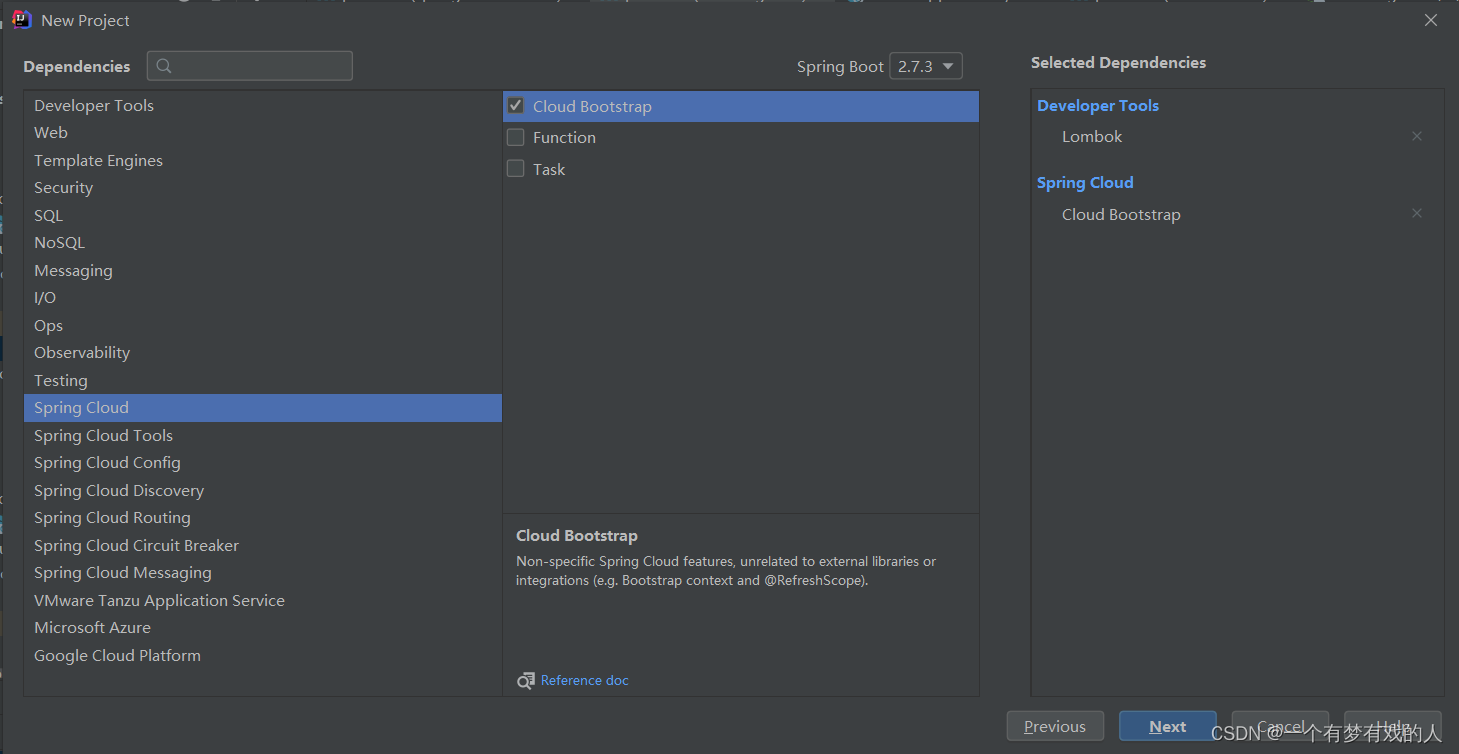Select VMware Tanzu Application Service category

[x=263, y=600]
